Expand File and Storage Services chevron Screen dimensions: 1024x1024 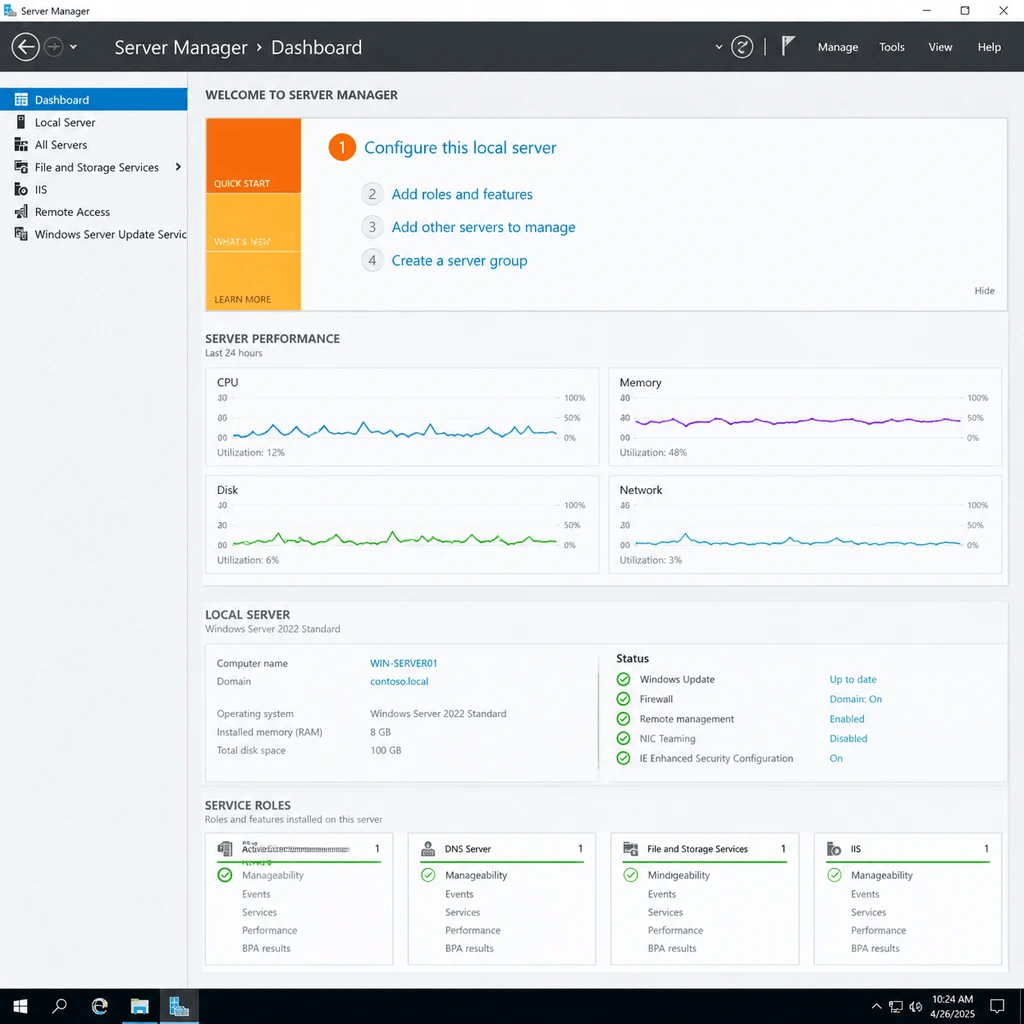click(178, 167)
